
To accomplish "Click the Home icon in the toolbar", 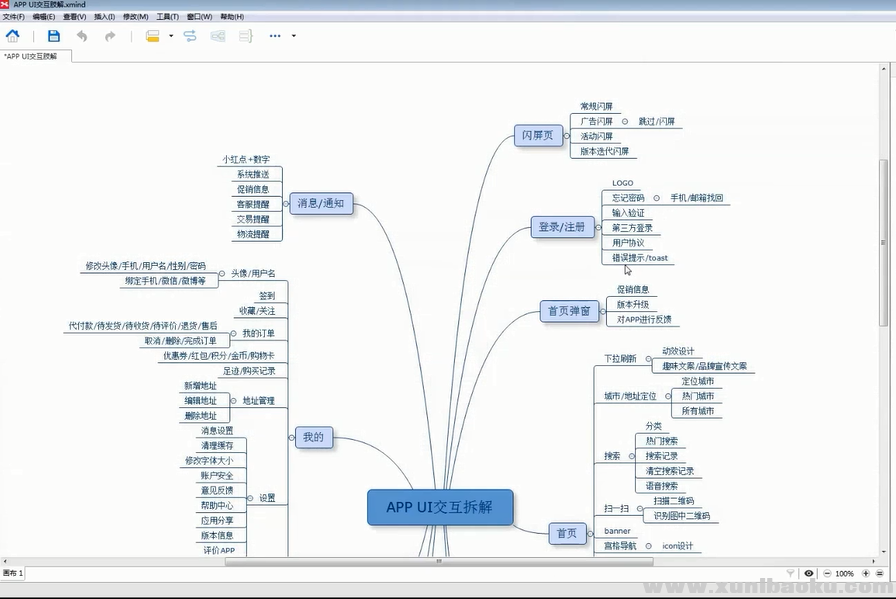I will 13,36.
